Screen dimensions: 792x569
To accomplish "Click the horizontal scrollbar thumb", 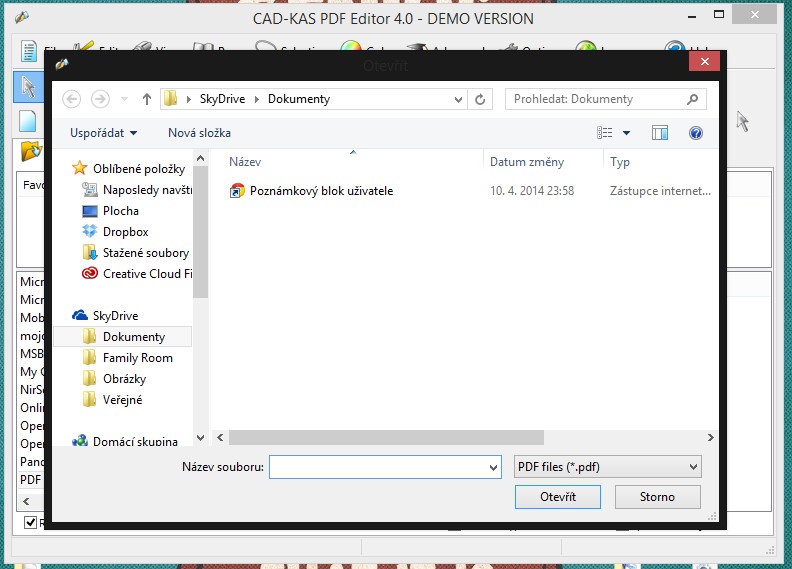I will pos(386,437).
